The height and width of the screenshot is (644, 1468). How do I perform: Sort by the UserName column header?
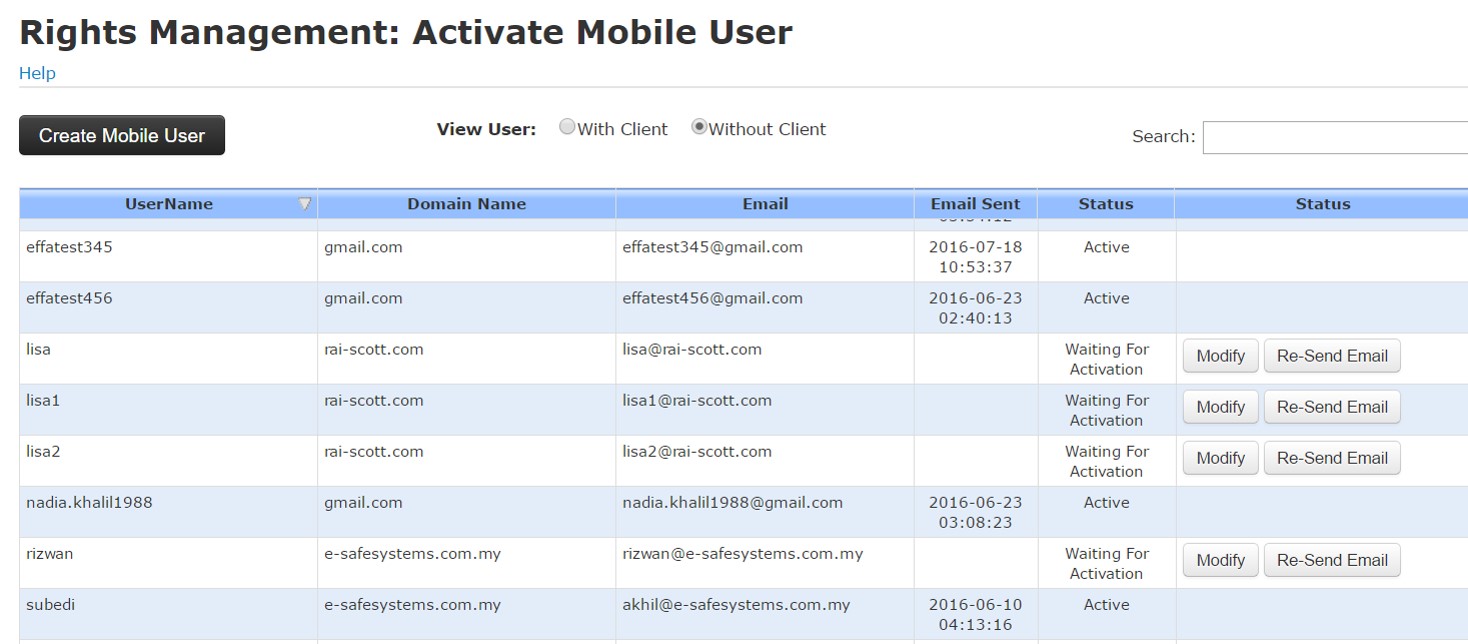point(168,204)
